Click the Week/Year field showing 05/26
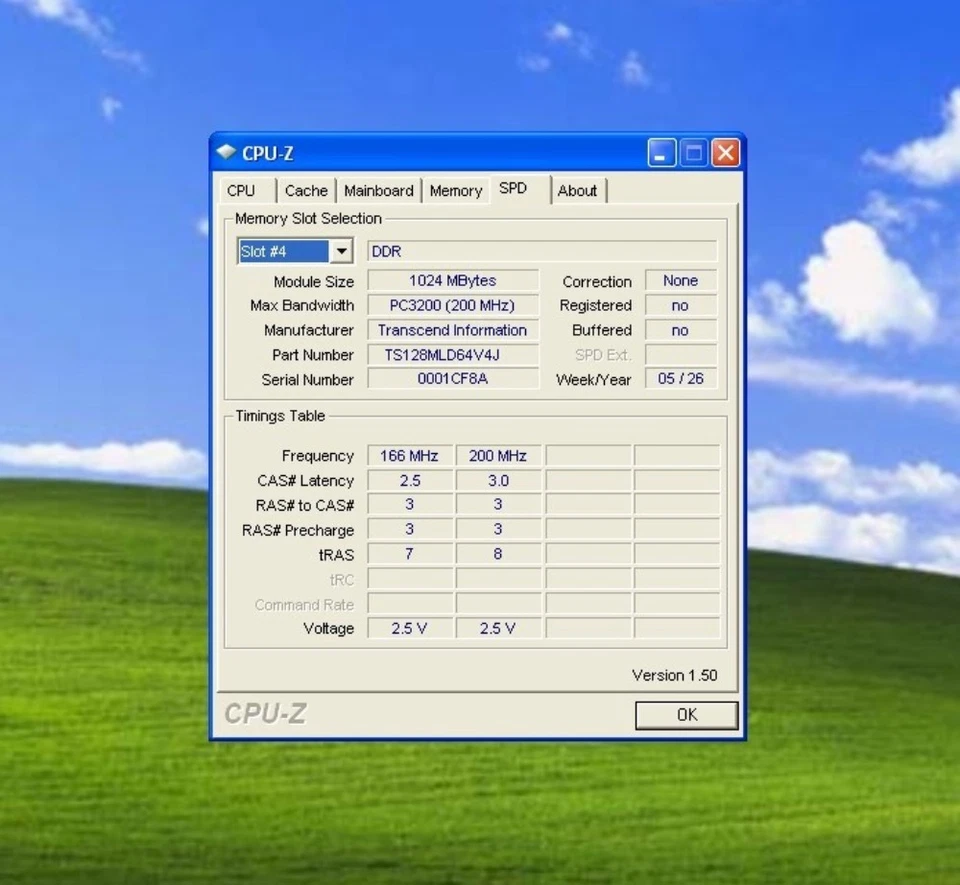Screen dimensions: 960x885 click(x=680, y=379)
